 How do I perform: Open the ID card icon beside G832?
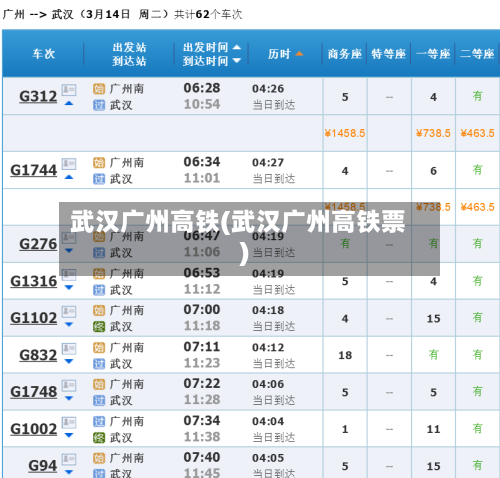coord(69,348)
